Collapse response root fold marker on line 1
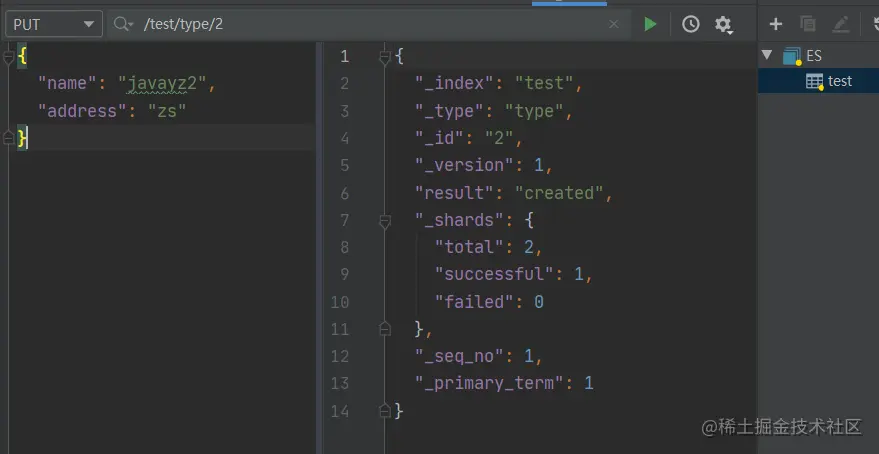 [x=385, y=57]
